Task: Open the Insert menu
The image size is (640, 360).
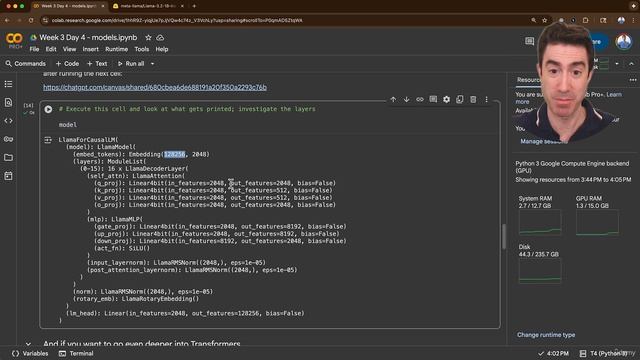Action: [x=90, y=49]
